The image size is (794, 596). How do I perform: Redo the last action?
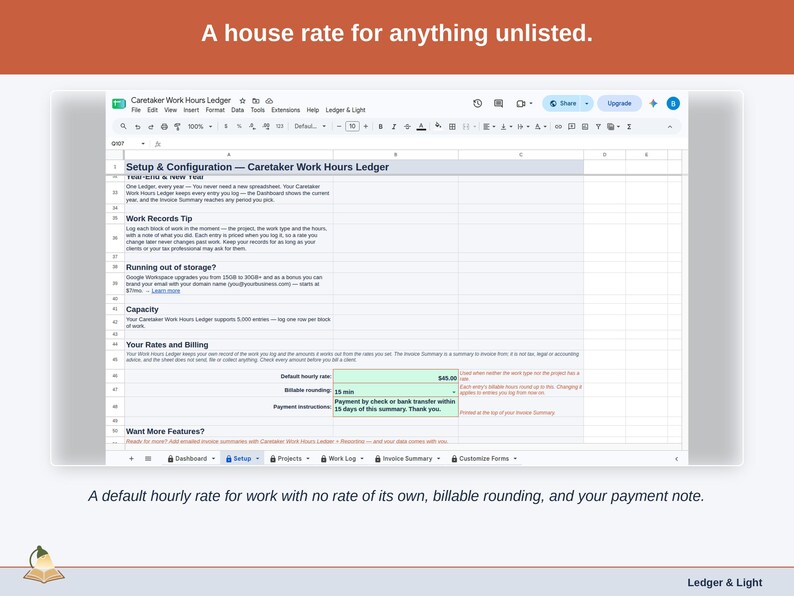(x=150, y=127)
